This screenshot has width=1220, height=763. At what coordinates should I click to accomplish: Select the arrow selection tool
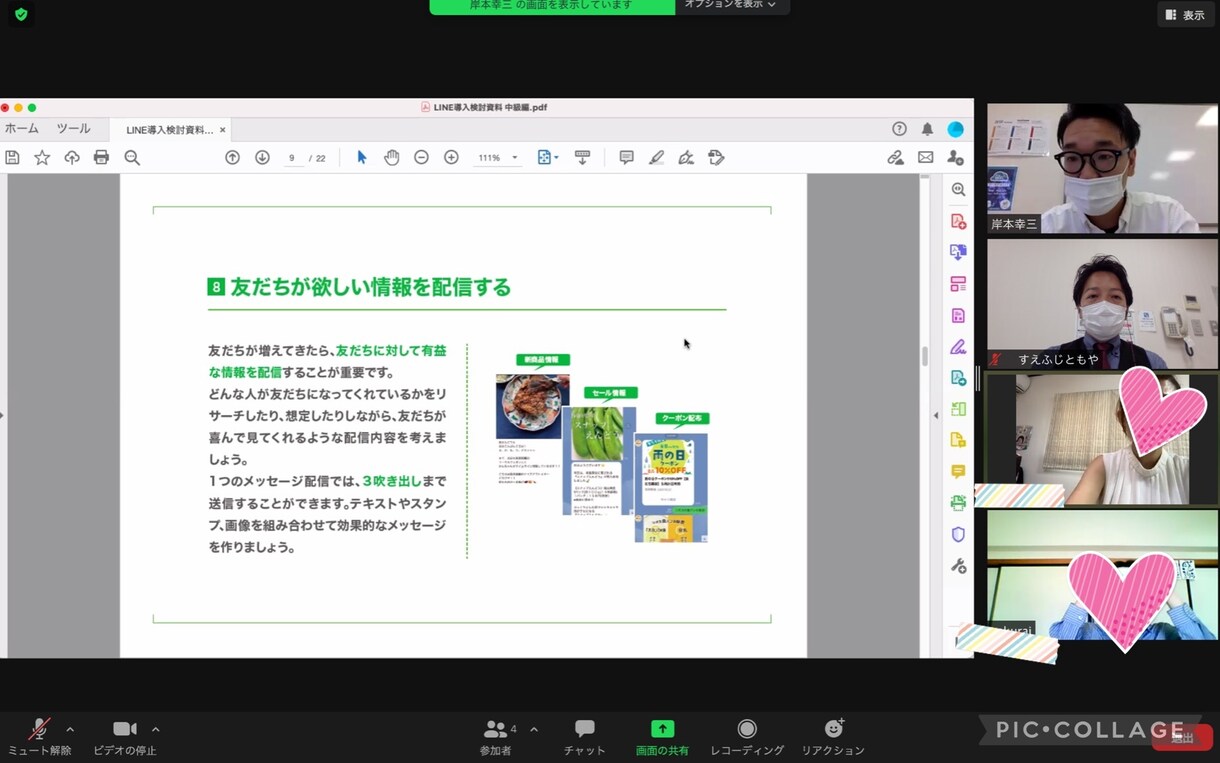point(362,158)
